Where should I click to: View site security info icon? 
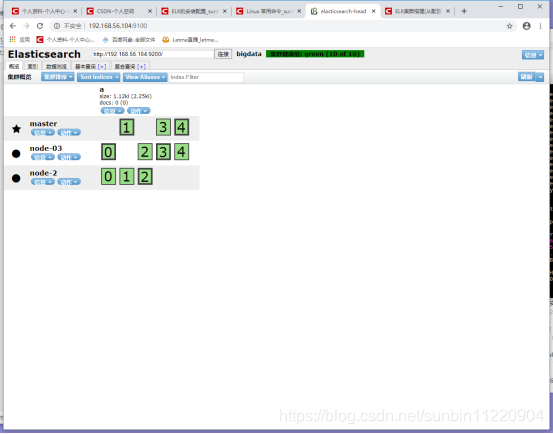click(57, 26)
